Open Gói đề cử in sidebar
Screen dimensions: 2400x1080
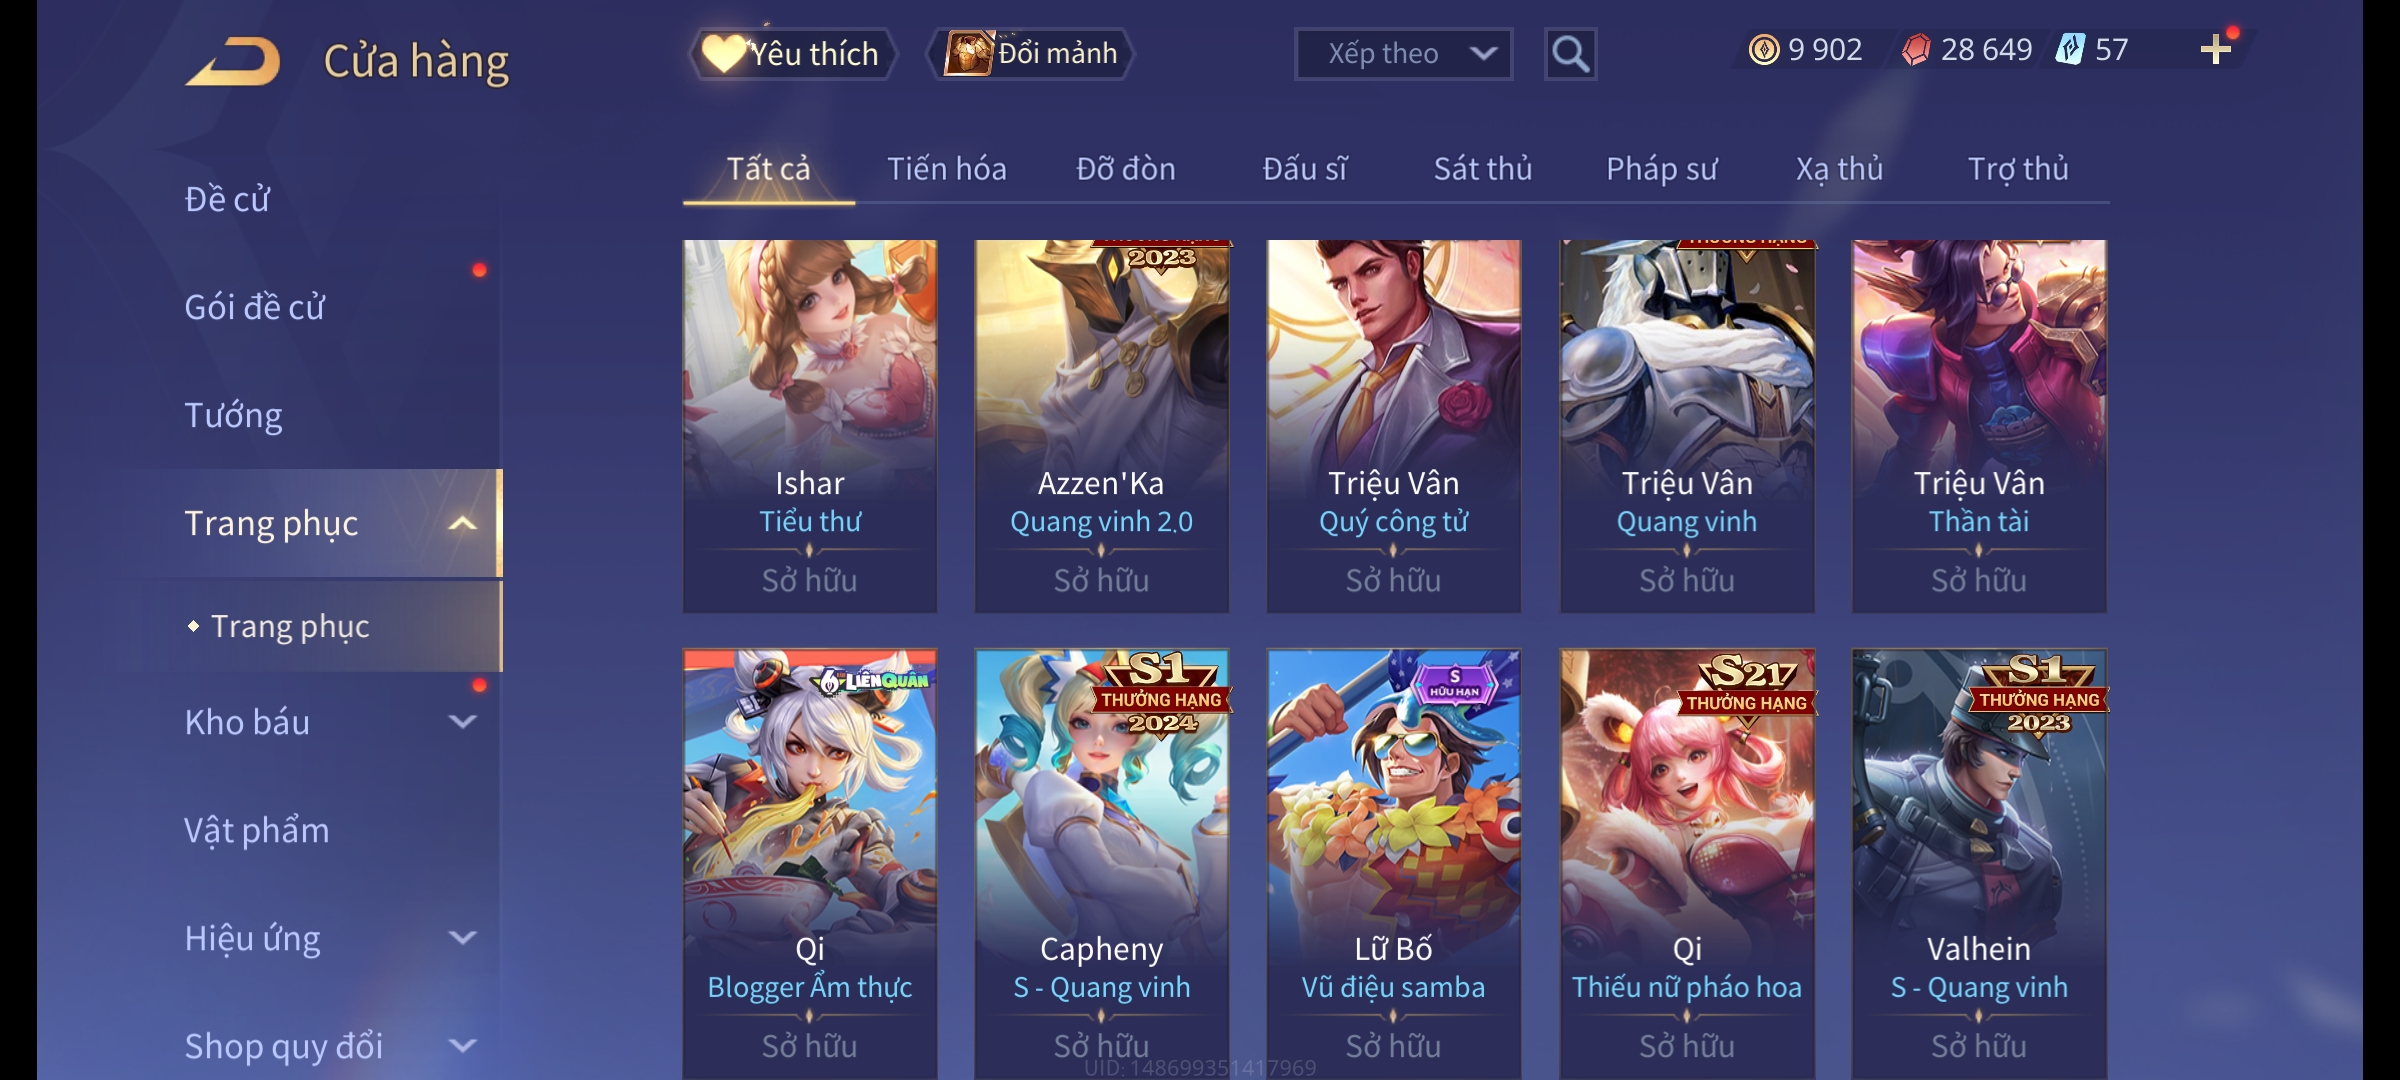coord(255,307)
